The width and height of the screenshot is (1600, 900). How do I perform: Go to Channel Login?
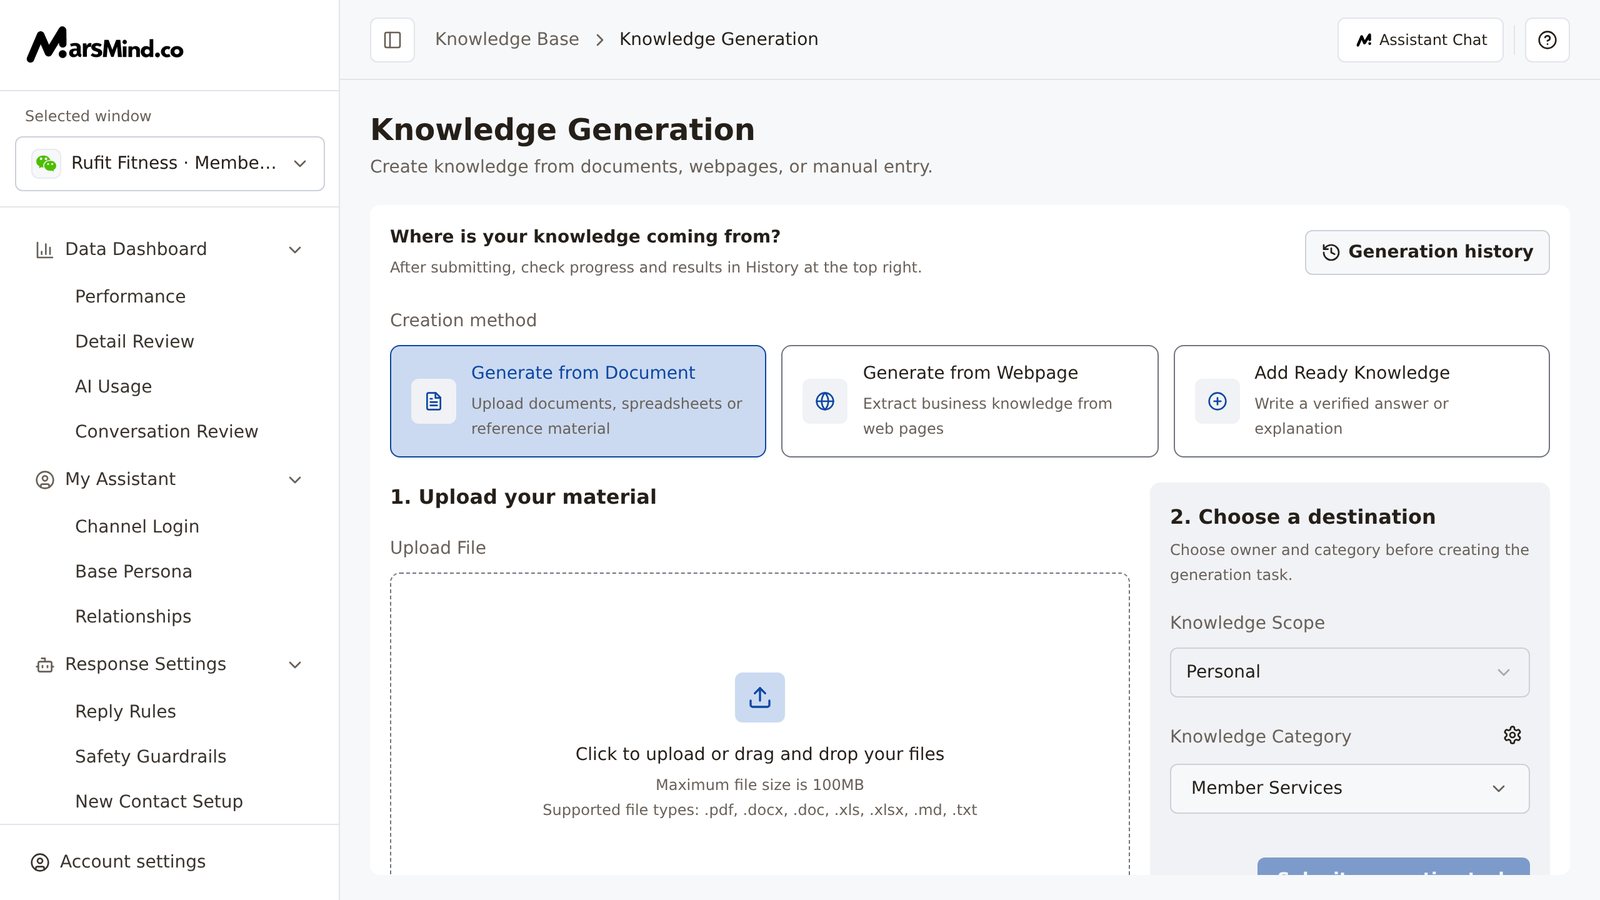coord(137,526)
